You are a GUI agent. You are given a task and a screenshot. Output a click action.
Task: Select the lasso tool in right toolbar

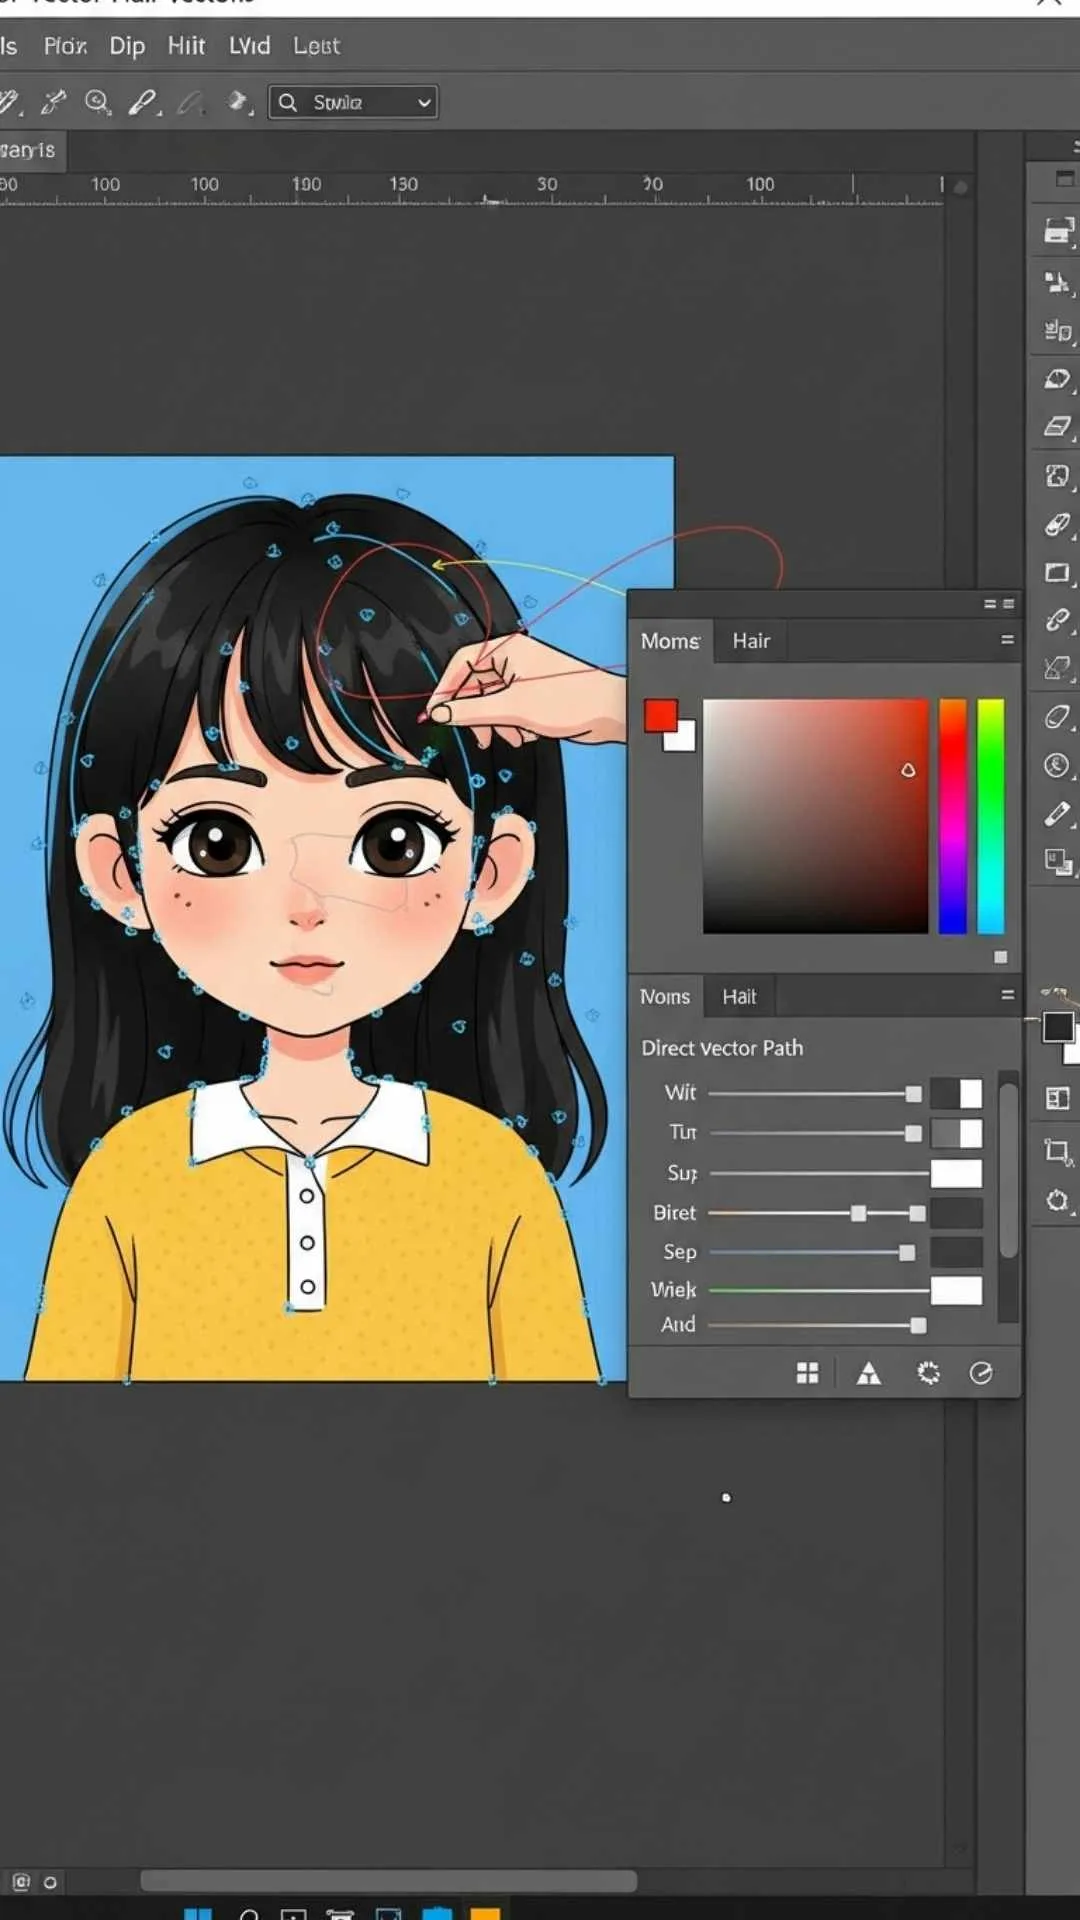(x=1057, y=379)
